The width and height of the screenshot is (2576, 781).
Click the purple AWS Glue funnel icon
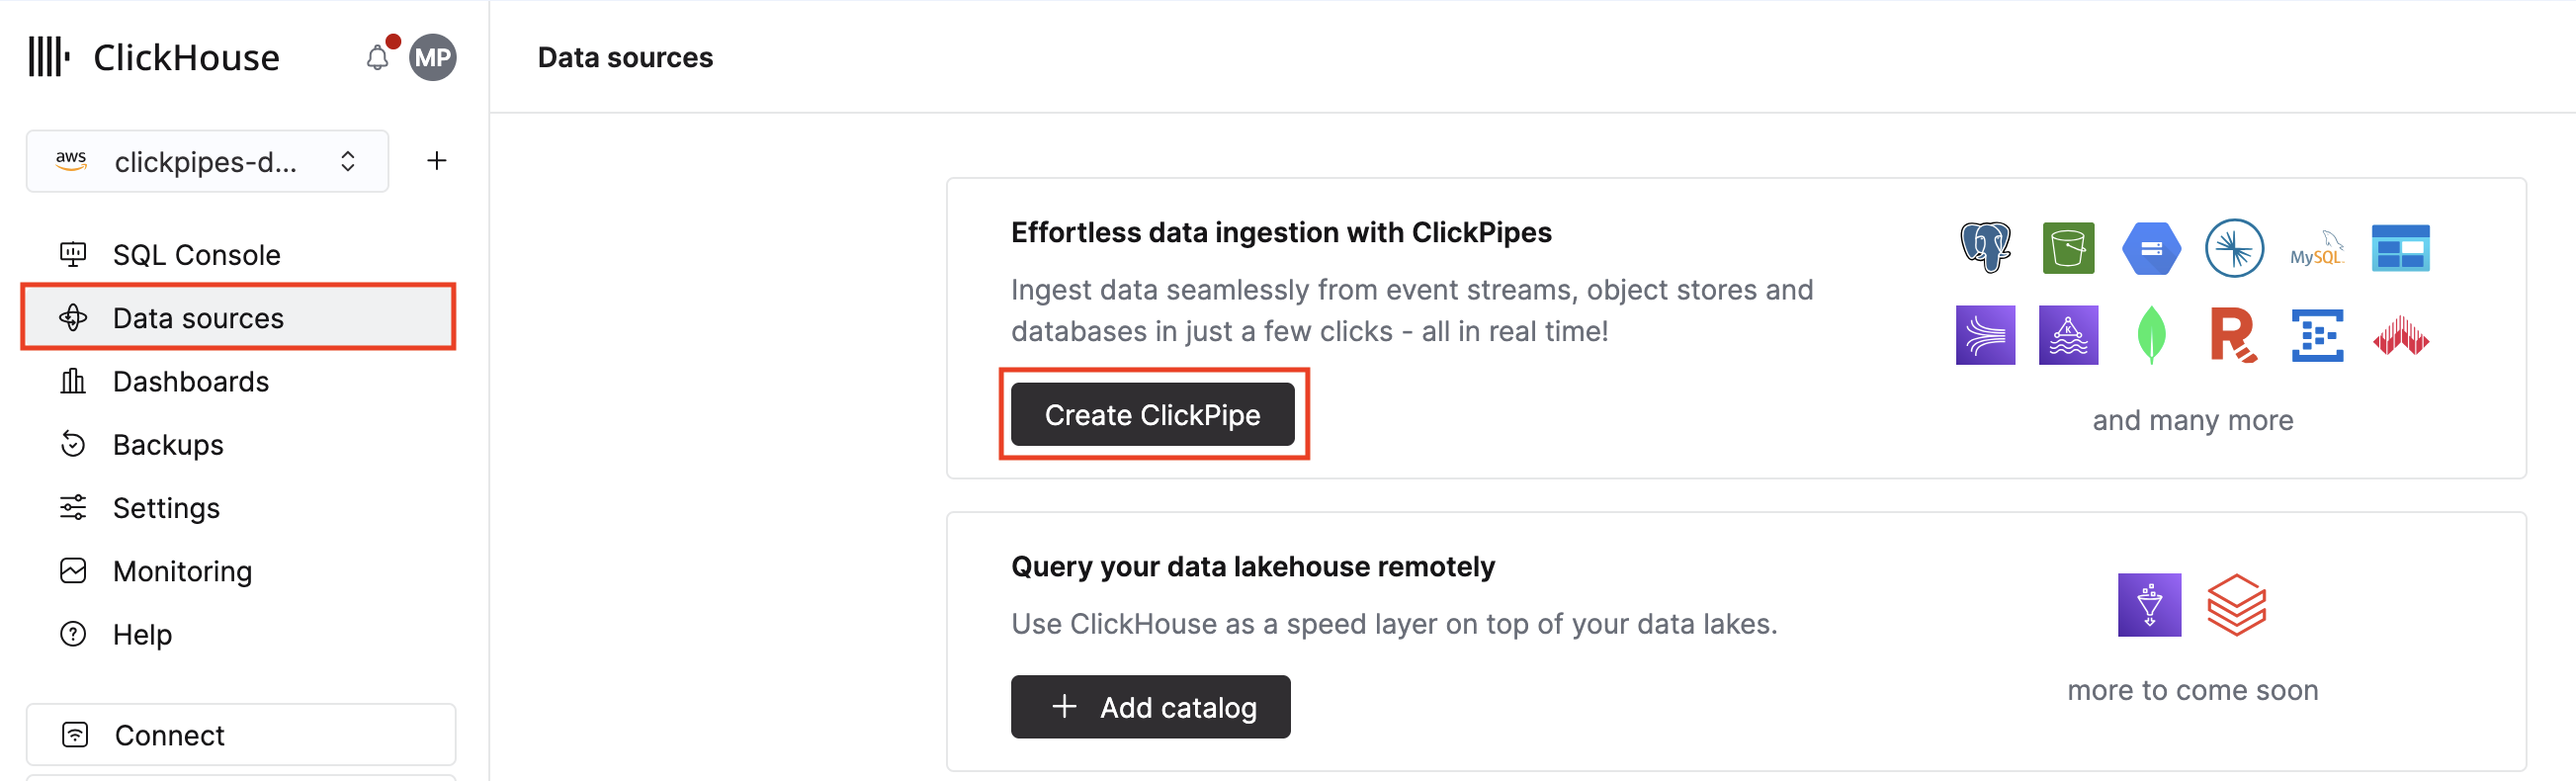(2149, 605)
